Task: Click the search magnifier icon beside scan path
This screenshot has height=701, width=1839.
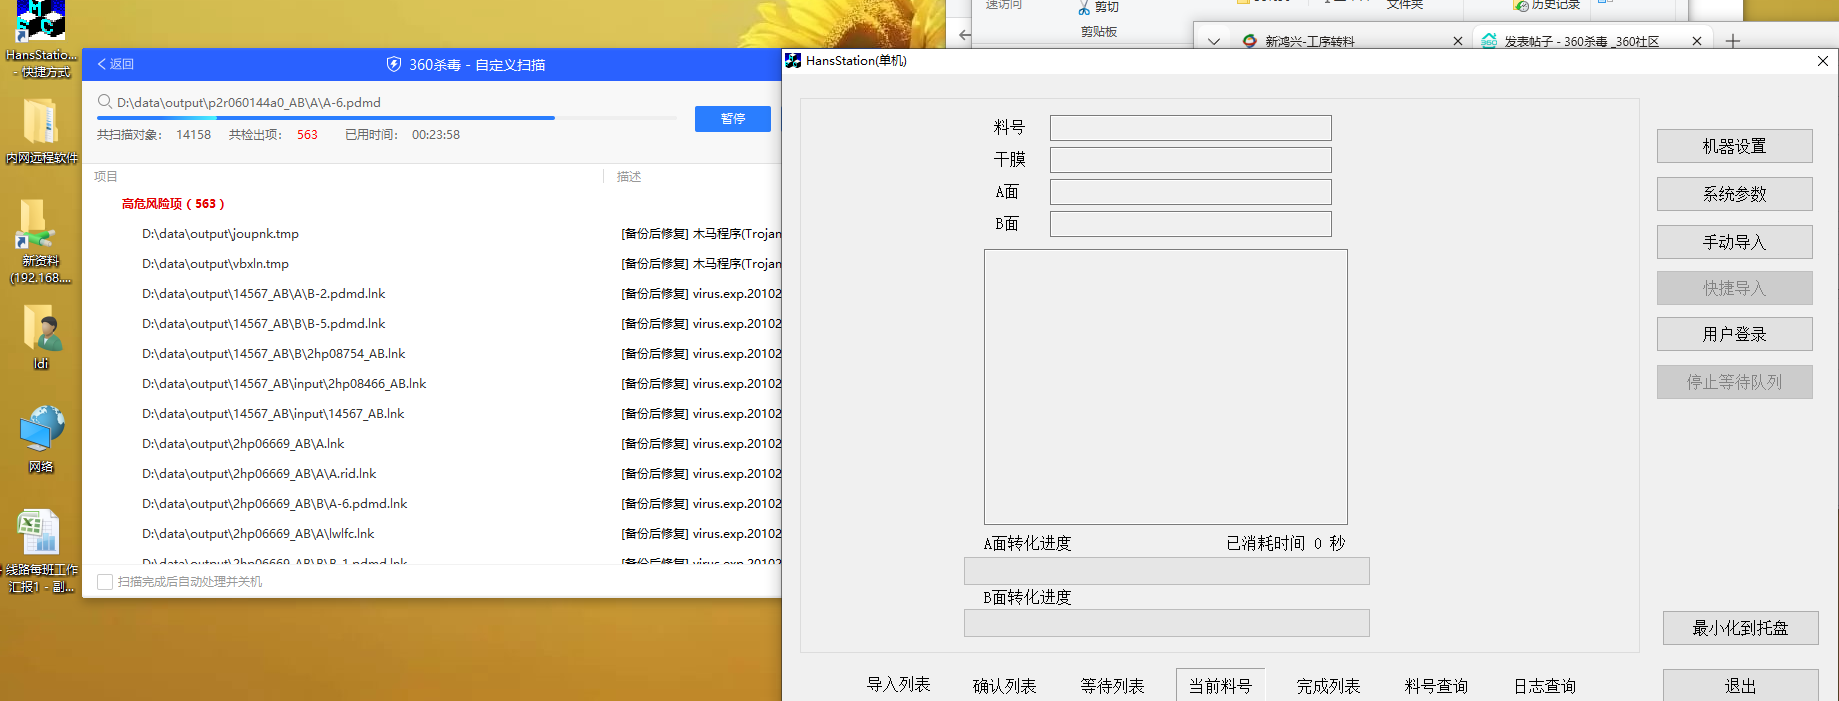Action: 104,101
